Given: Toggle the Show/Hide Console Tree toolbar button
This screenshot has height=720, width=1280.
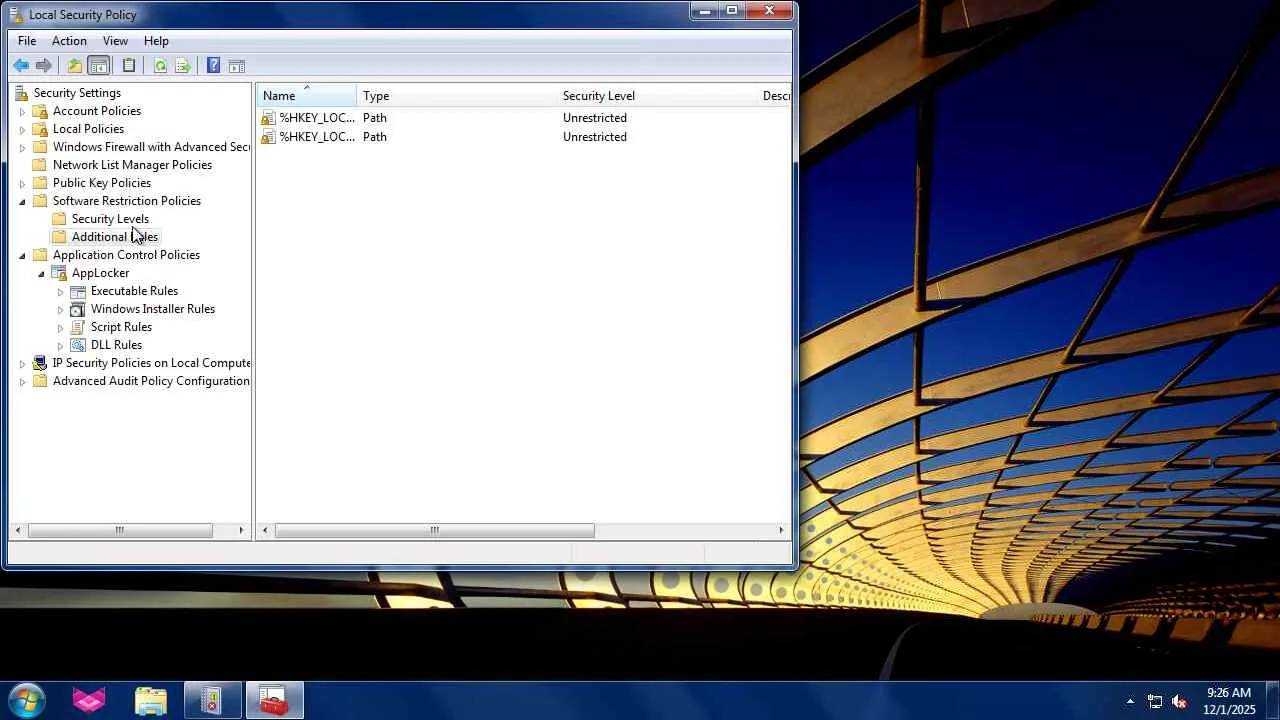Looking at the screenshot, I should tap(98, 66).
